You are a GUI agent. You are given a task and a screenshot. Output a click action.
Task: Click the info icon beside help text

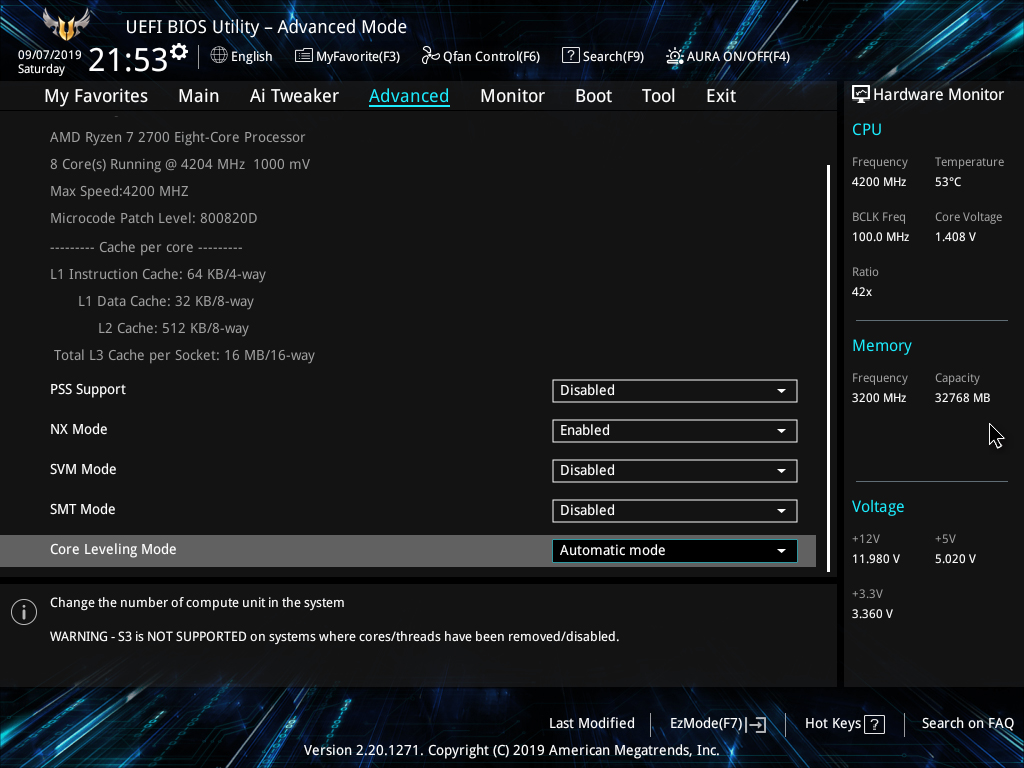24,612
